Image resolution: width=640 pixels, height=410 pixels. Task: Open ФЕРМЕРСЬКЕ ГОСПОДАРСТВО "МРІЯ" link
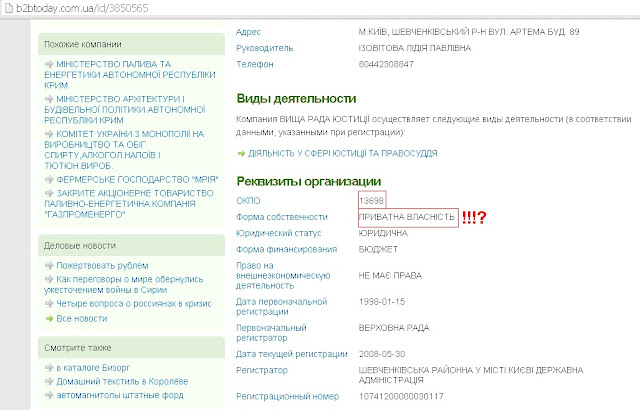(x=137, y=180)
